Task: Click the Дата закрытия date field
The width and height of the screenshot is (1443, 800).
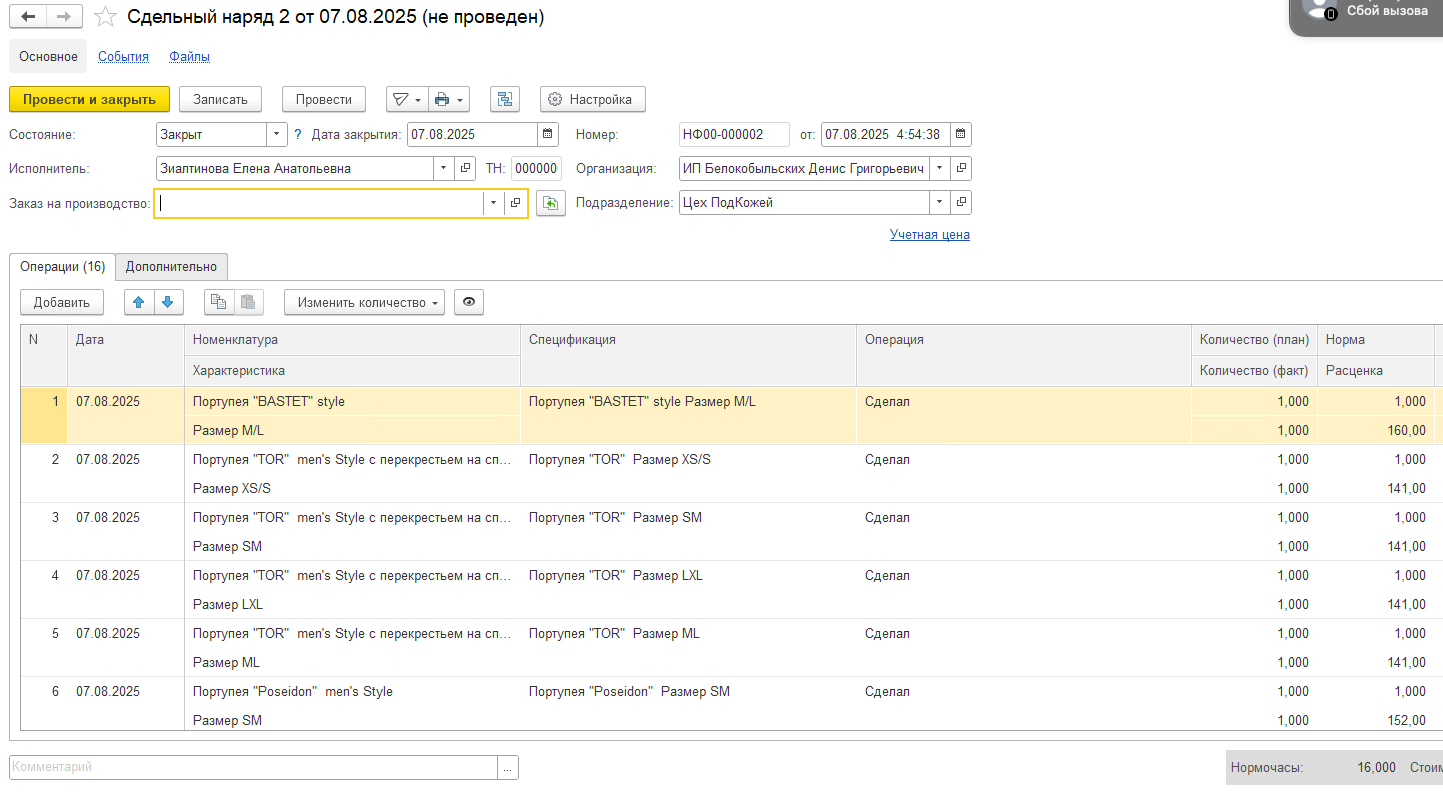Action: pyautogui.click(x=472, y=134)
